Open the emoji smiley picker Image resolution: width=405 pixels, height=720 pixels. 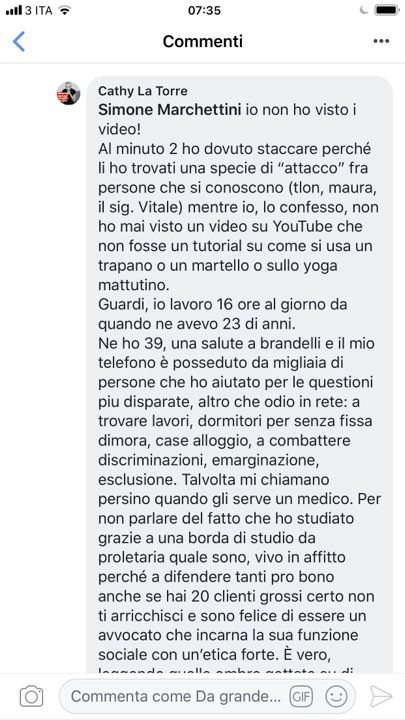pyautogui.click(x=336, y=697)
